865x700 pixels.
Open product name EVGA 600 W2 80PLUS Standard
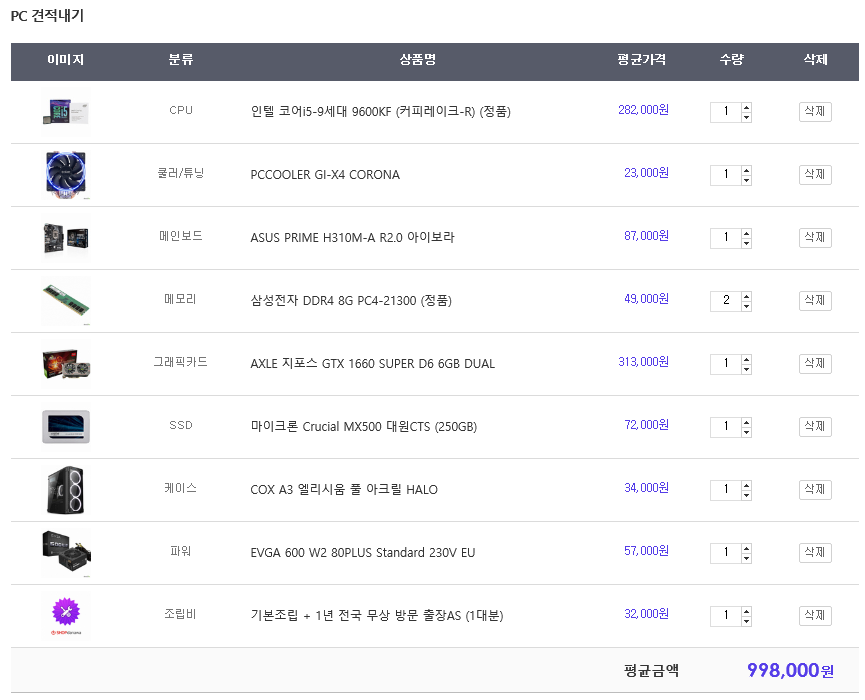click(363, 552)
